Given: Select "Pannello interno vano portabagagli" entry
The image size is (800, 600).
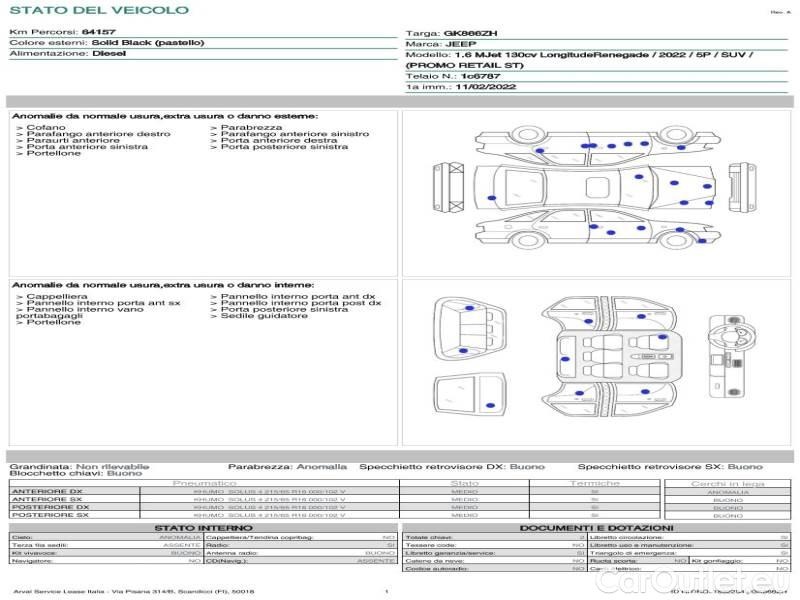Looking at the screenshot, I should point(80,312).
